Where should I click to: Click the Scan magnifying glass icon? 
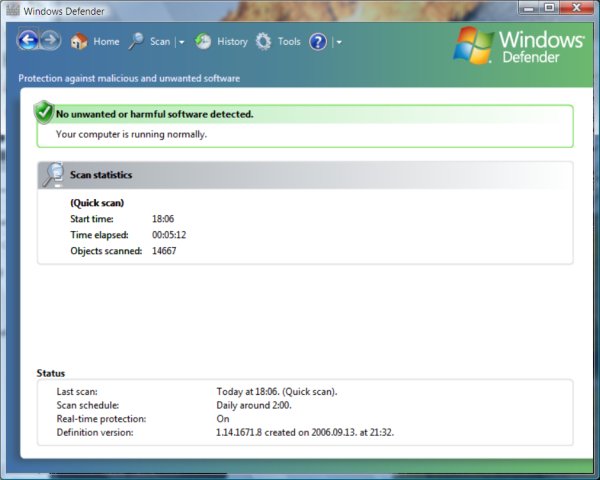136,42
